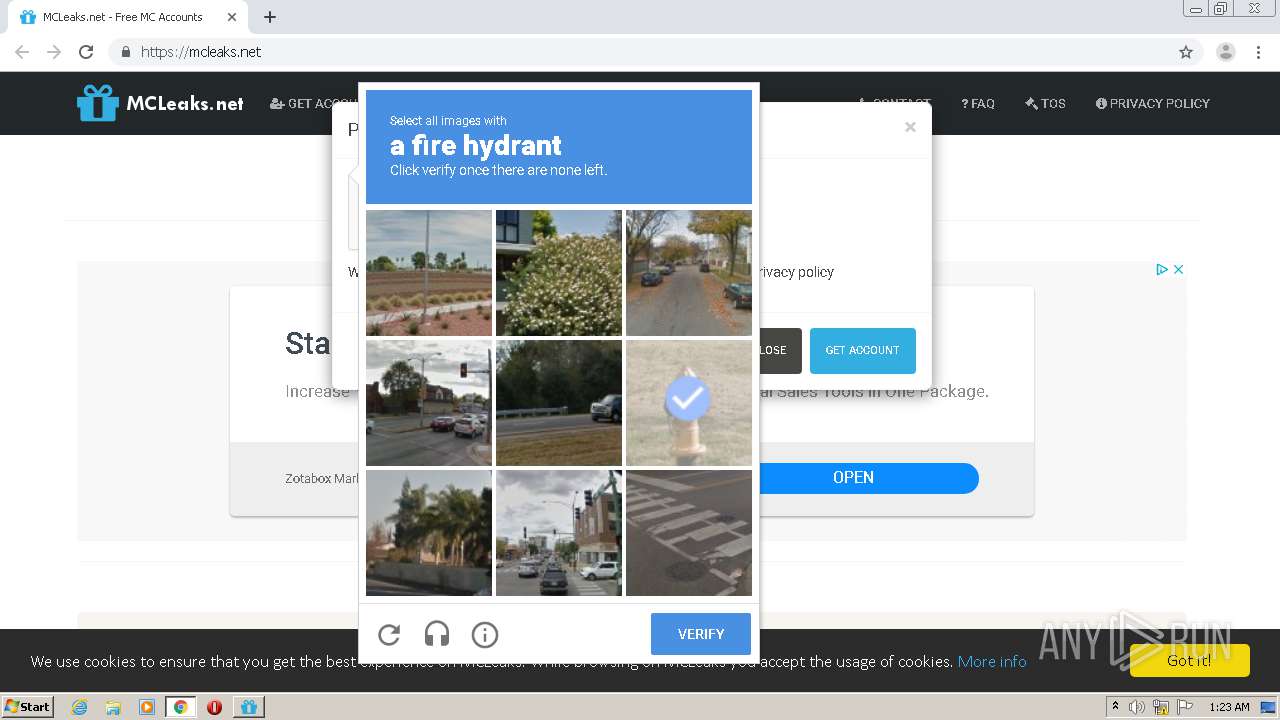Go back in browser history

tap(22, 52)
